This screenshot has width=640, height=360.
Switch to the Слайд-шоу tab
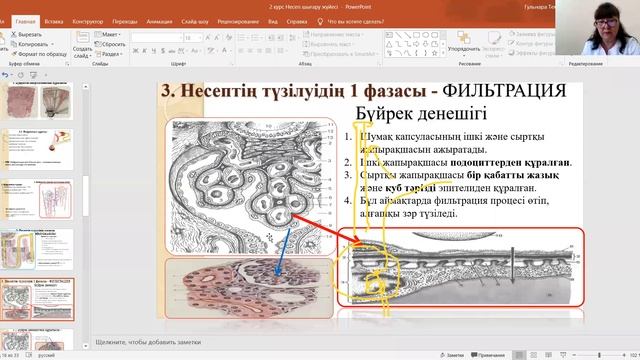[195, 22]
